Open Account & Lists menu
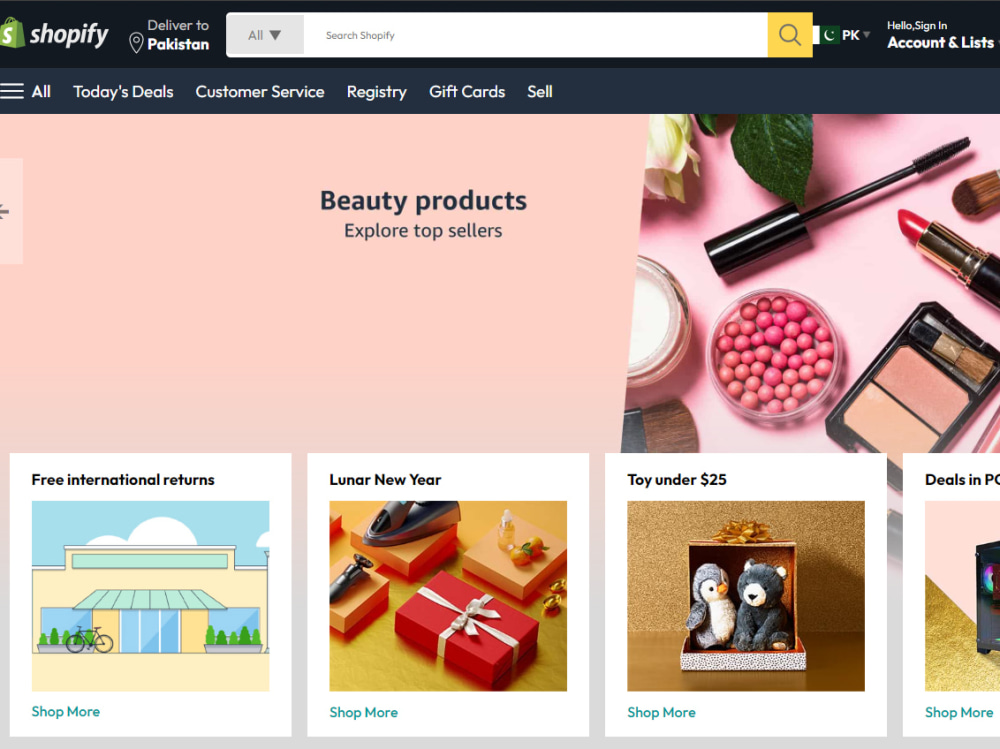Image resolution: width=1000 pixels, height=749 pixels. [940, 43]
